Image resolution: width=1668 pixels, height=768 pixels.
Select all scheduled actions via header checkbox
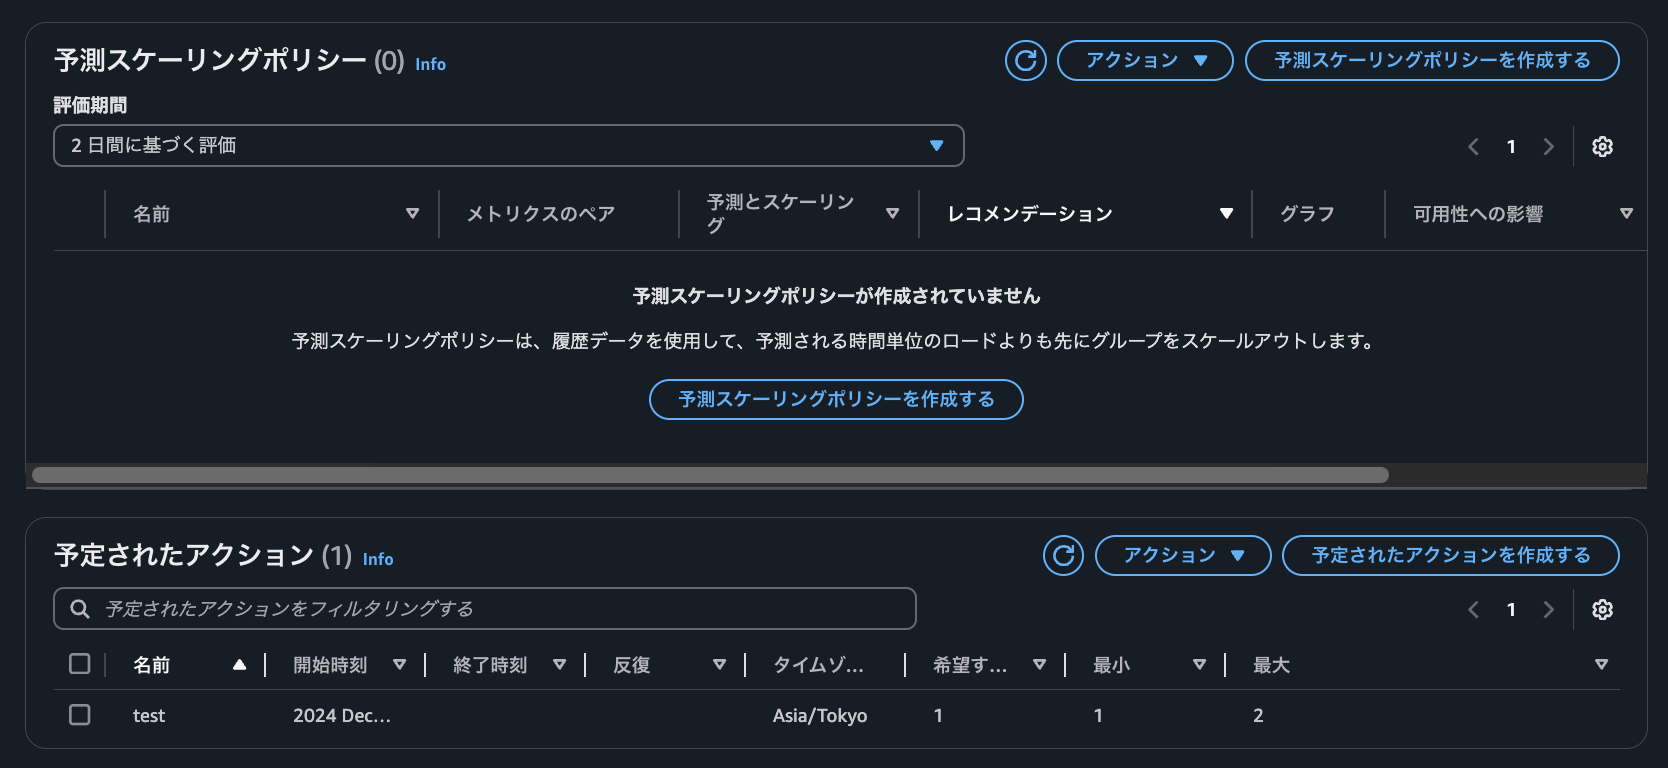(79, 663)
